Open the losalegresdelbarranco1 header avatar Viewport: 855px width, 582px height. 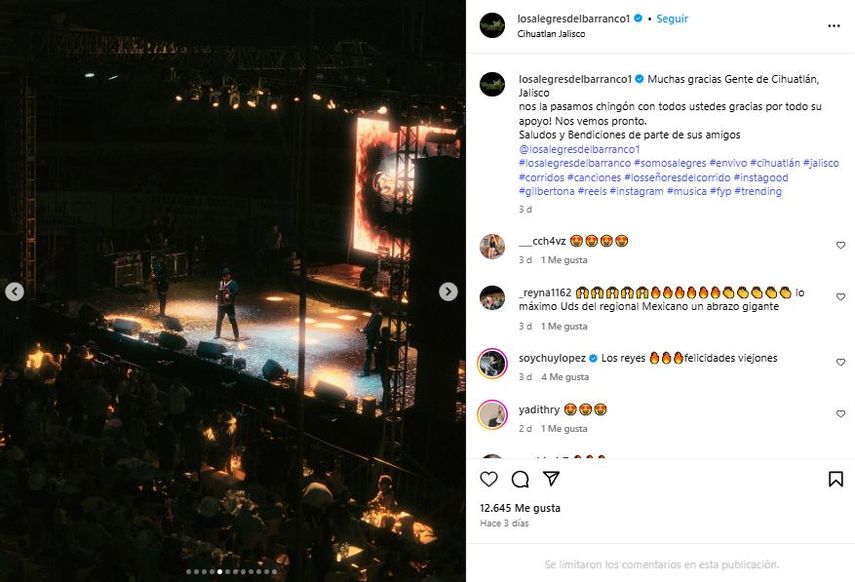point(492,26)
